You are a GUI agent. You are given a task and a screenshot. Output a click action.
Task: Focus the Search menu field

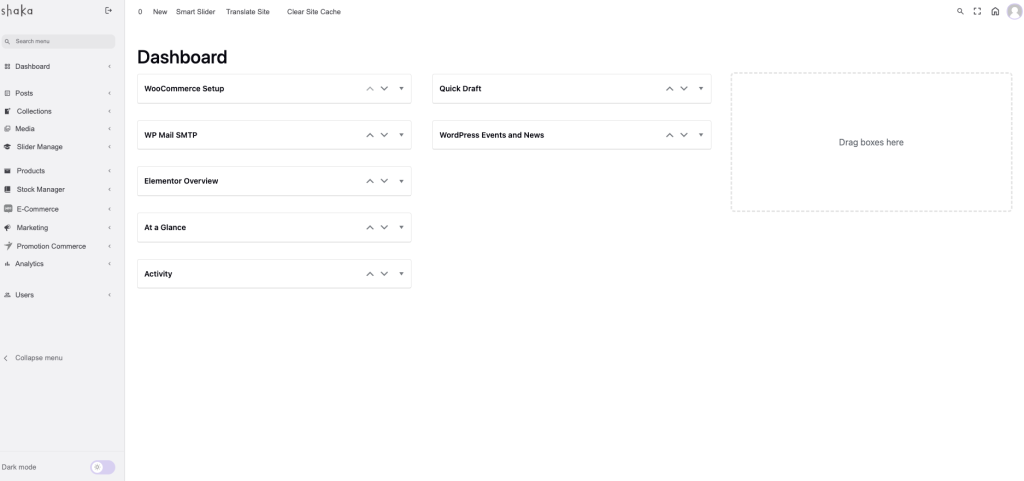coord(62,42)
